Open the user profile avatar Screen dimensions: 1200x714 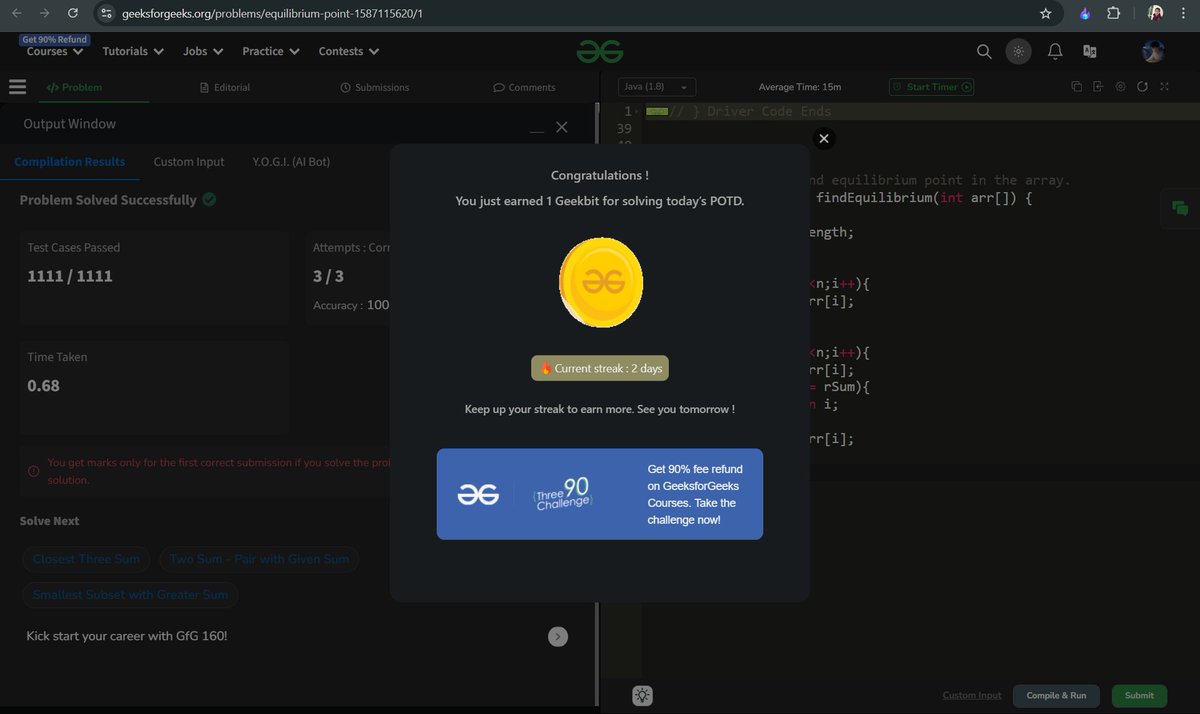point(1153,51)
